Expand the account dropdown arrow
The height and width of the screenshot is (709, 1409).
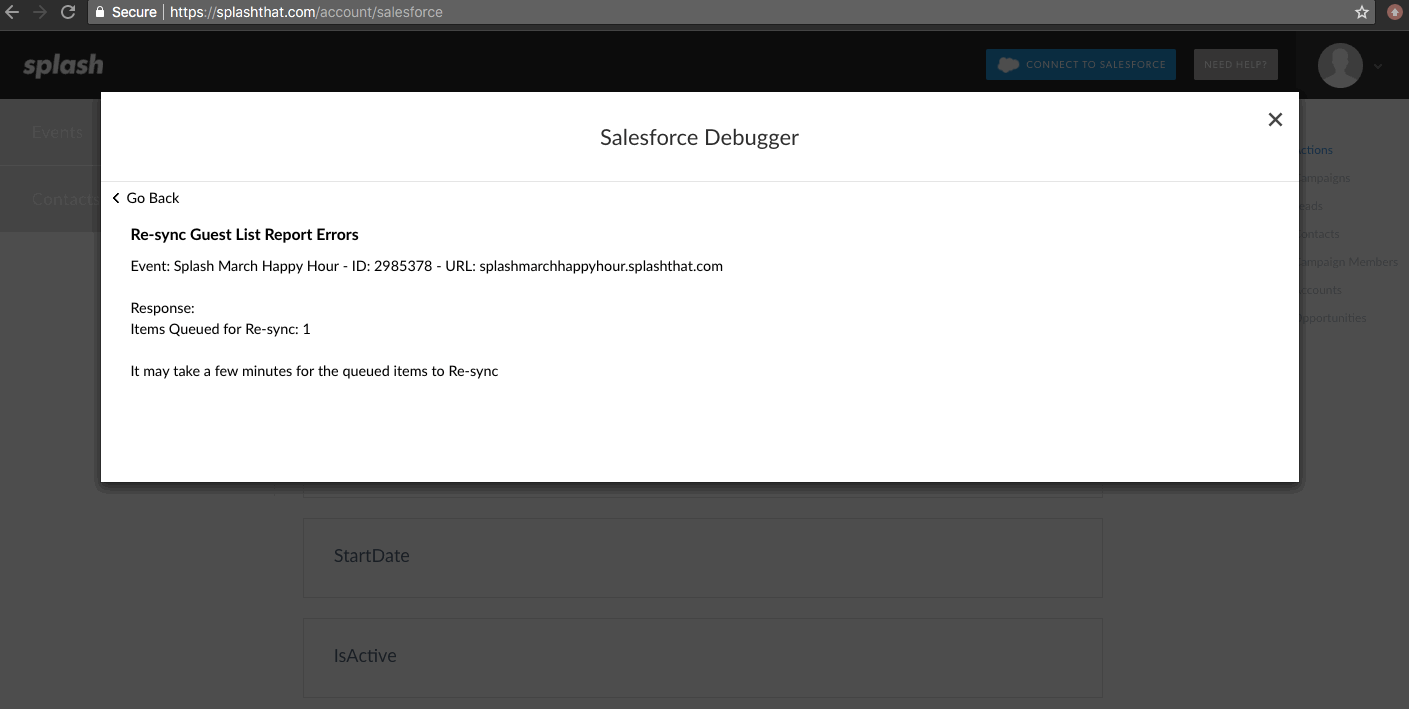click(x=1378, y=66)
